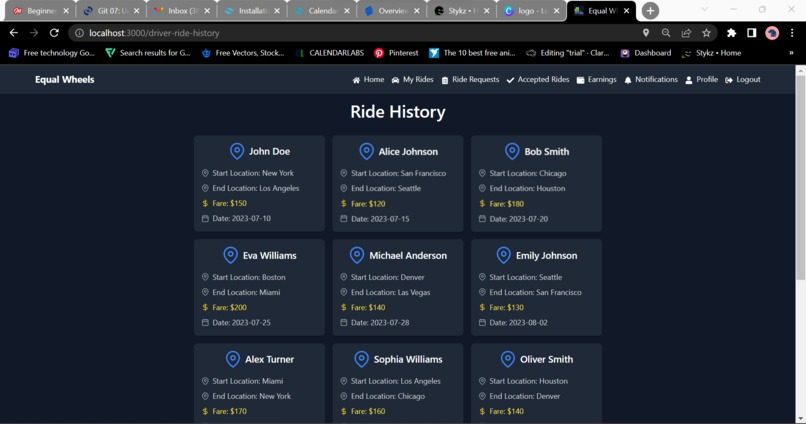Image resolution: width=806 pixels, height=424 pixels.
Task: View Earnings from navbar
Action: pos(596,80)
